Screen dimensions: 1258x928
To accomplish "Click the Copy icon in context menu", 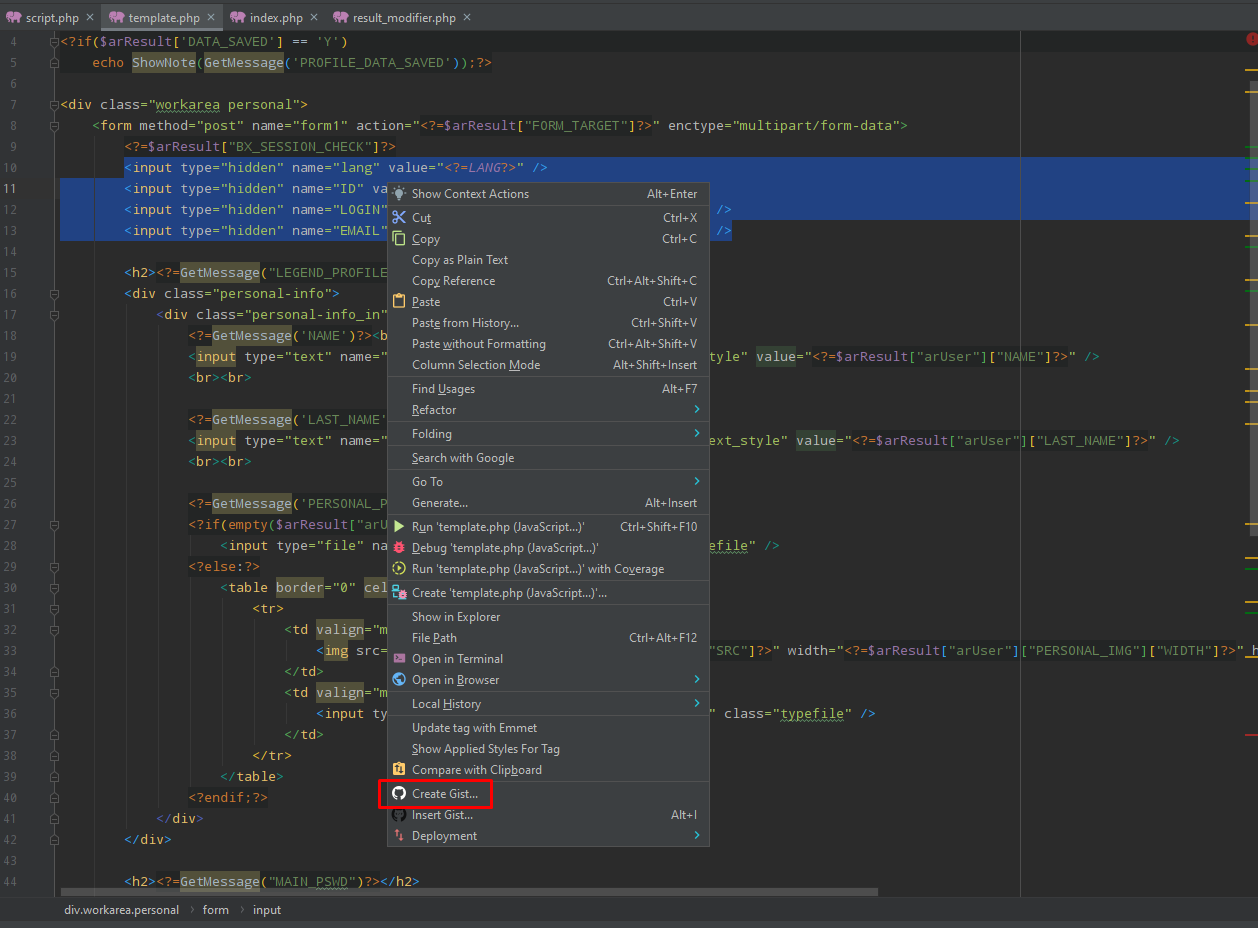I will 399,239.
